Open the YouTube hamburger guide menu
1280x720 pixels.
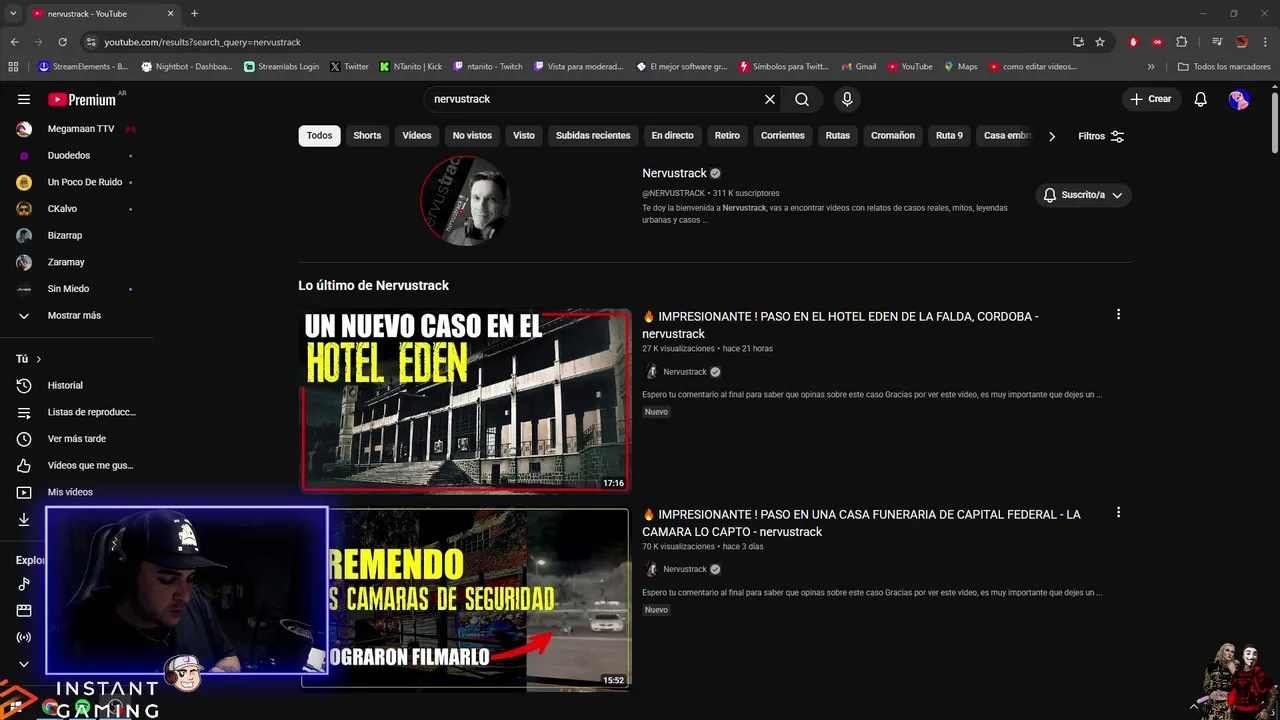click(x=24, y=99)
